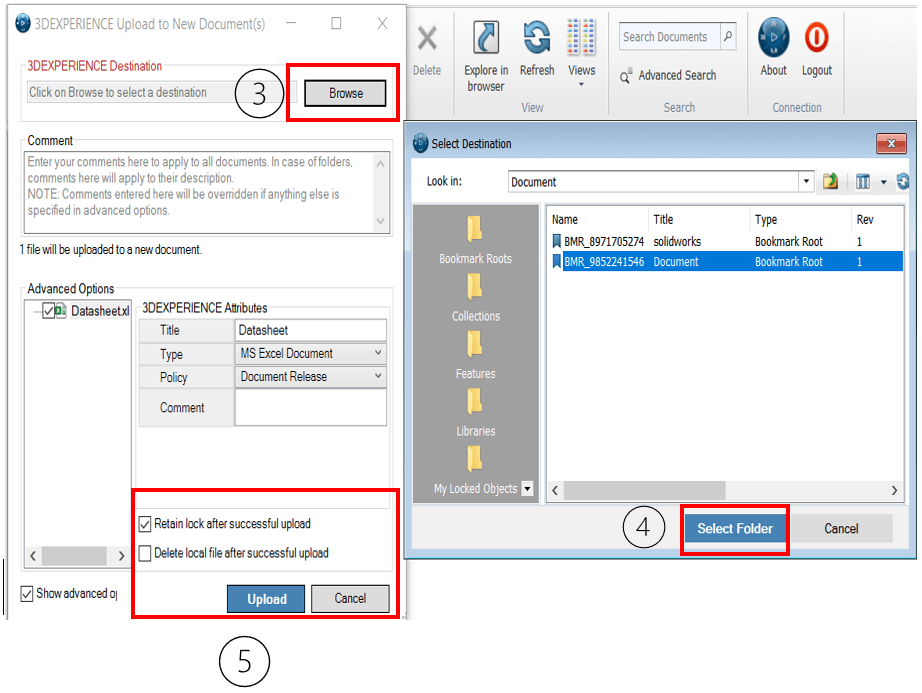Expand the Type MS Excel Document dropdown

[x=378, y=353]
